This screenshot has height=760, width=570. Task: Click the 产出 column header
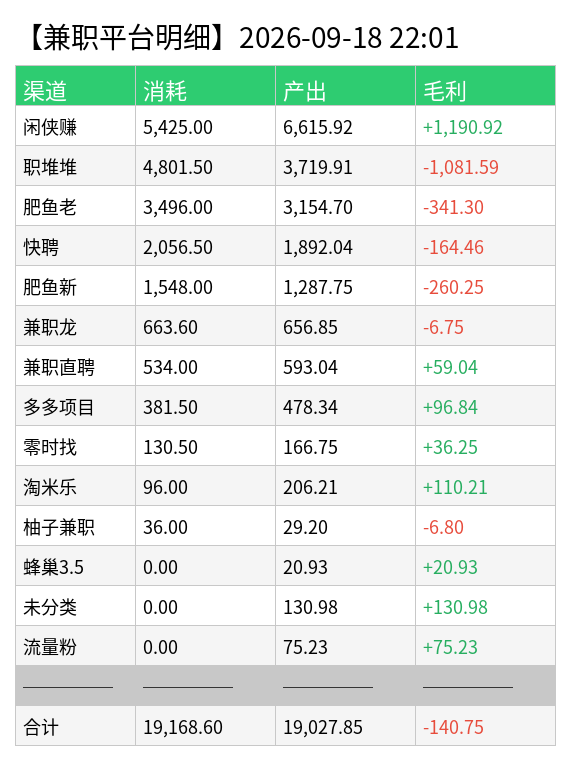pyautogui.click(x=305, y=91)
